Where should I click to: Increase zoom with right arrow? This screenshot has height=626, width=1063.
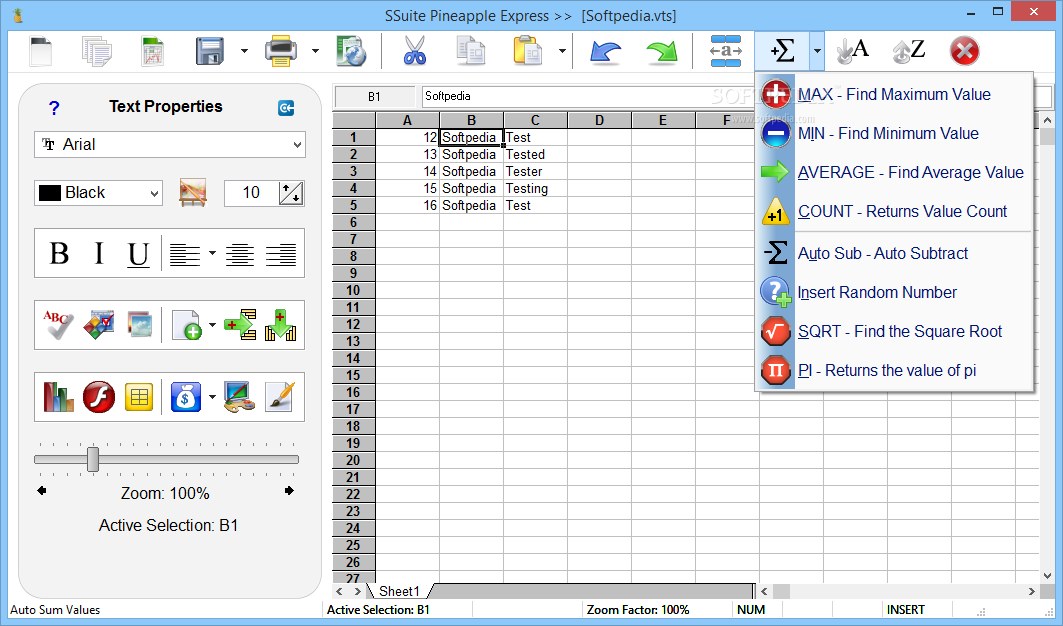coord(289,490)
